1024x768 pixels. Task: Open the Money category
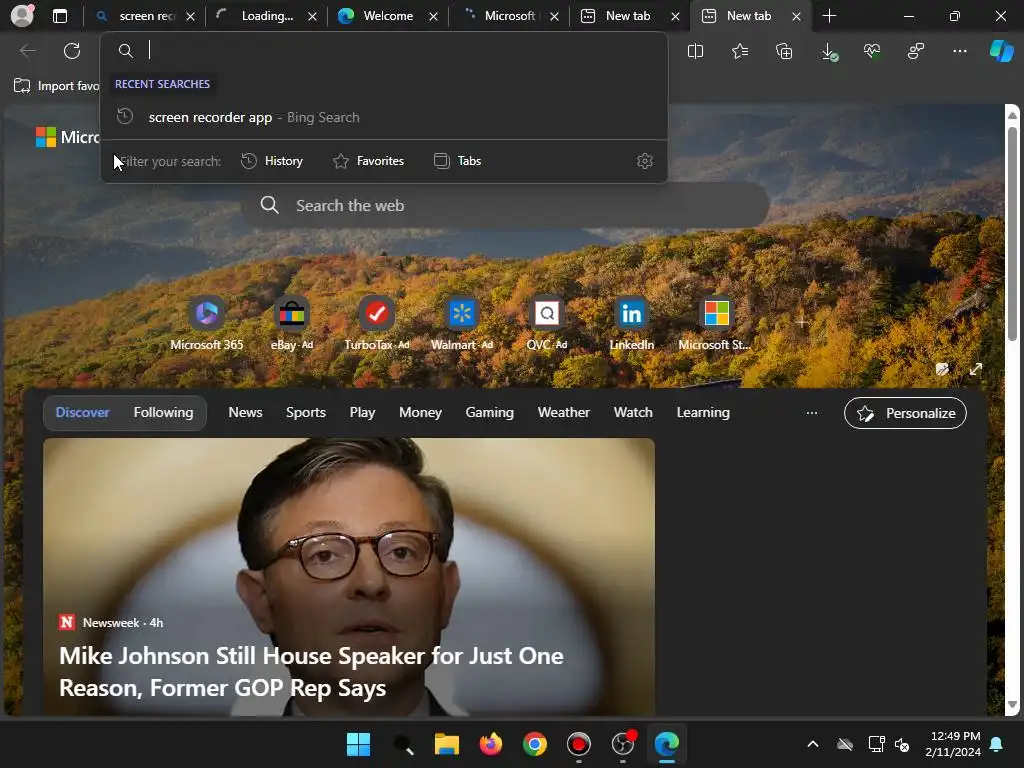[x=420, y=413]
